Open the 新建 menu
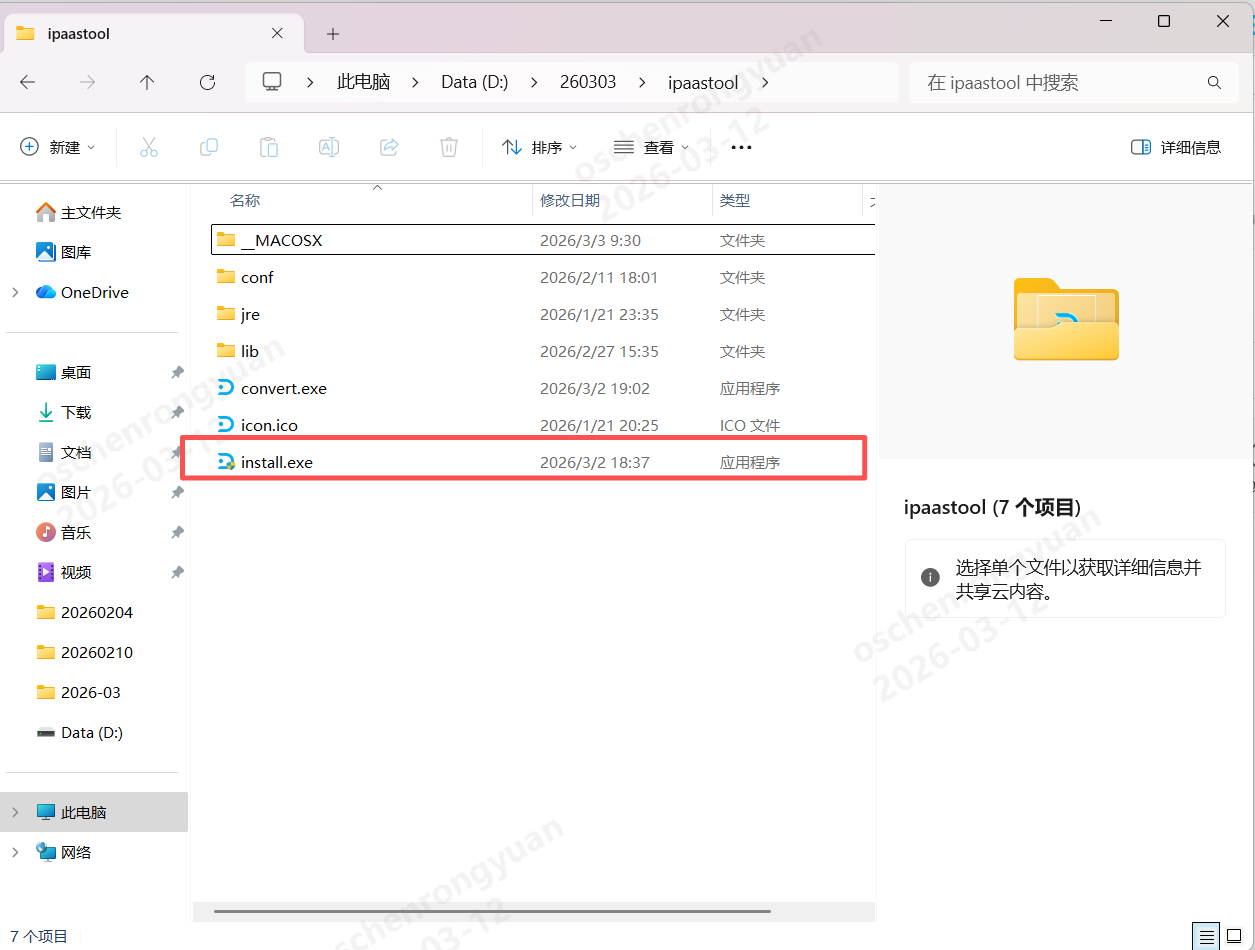The width and height of the screenshot is (1255, 950). click(x=57, y=146)
